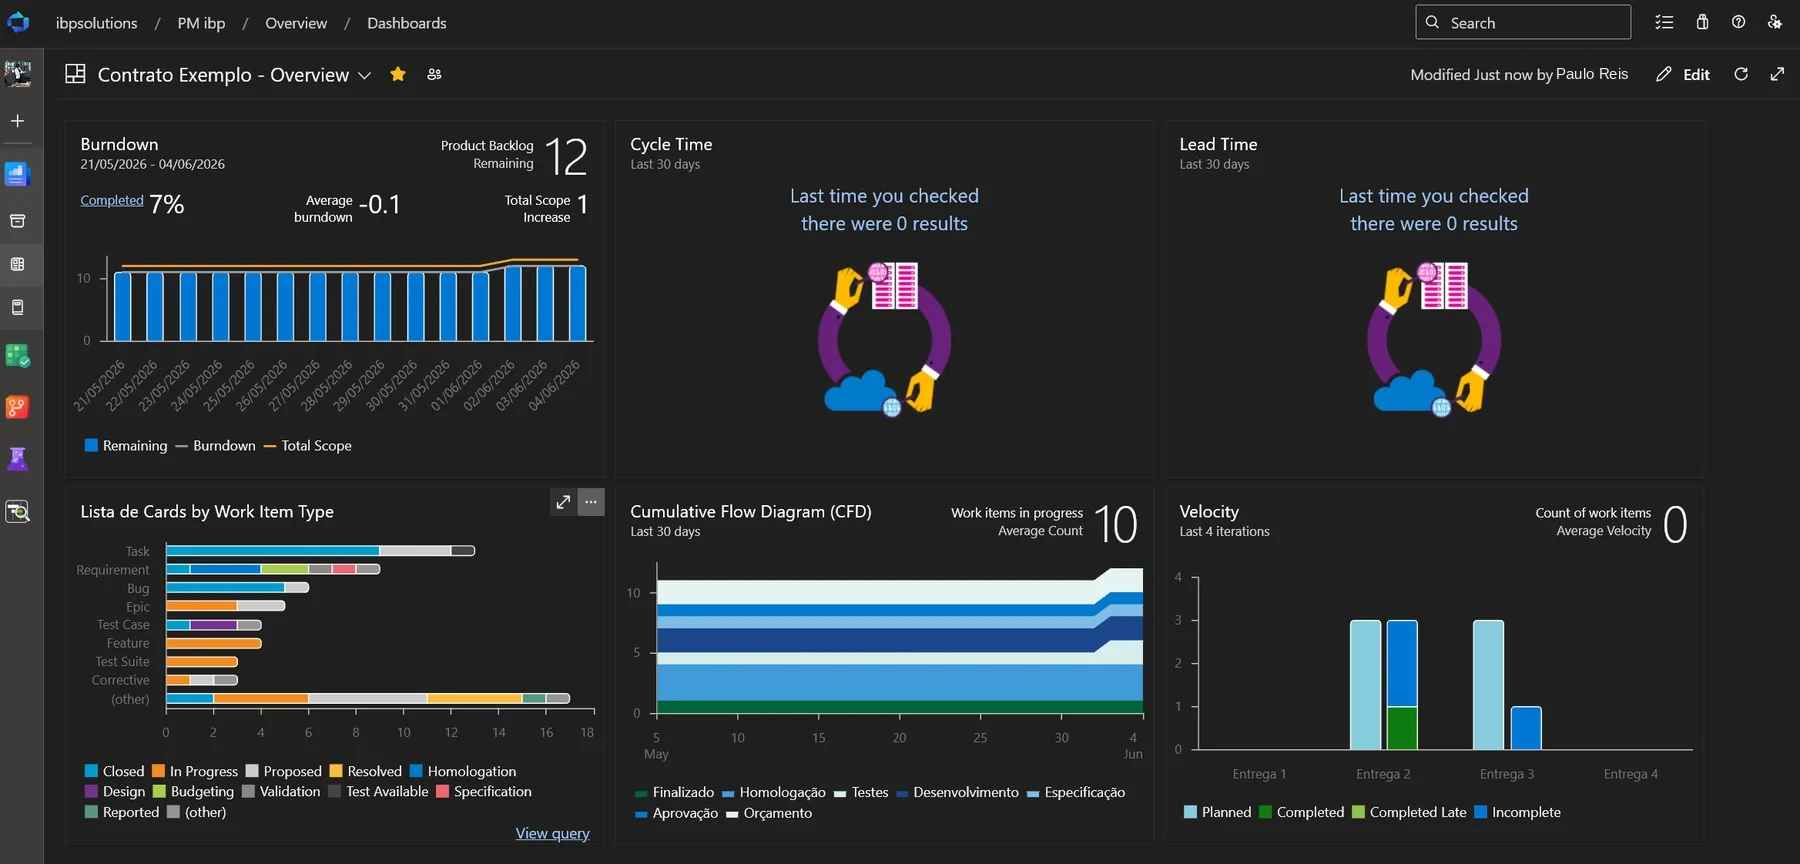Open the blue Overview hub icon
The image size is (1800, 864).
18,174
